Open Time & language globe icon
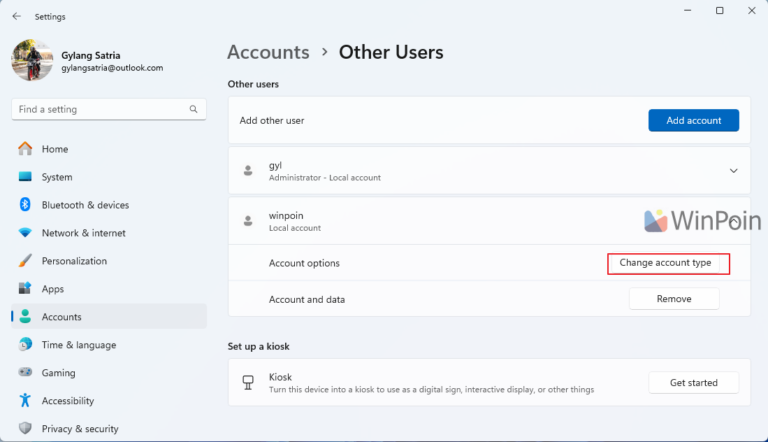768x442 pixels. pos(25,345)
